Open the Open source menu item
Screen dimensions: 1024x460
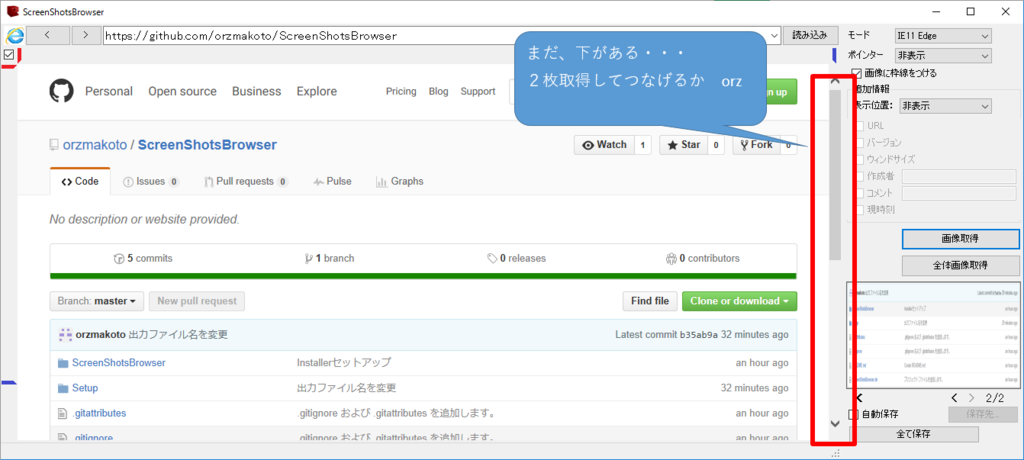pos(182,91)
